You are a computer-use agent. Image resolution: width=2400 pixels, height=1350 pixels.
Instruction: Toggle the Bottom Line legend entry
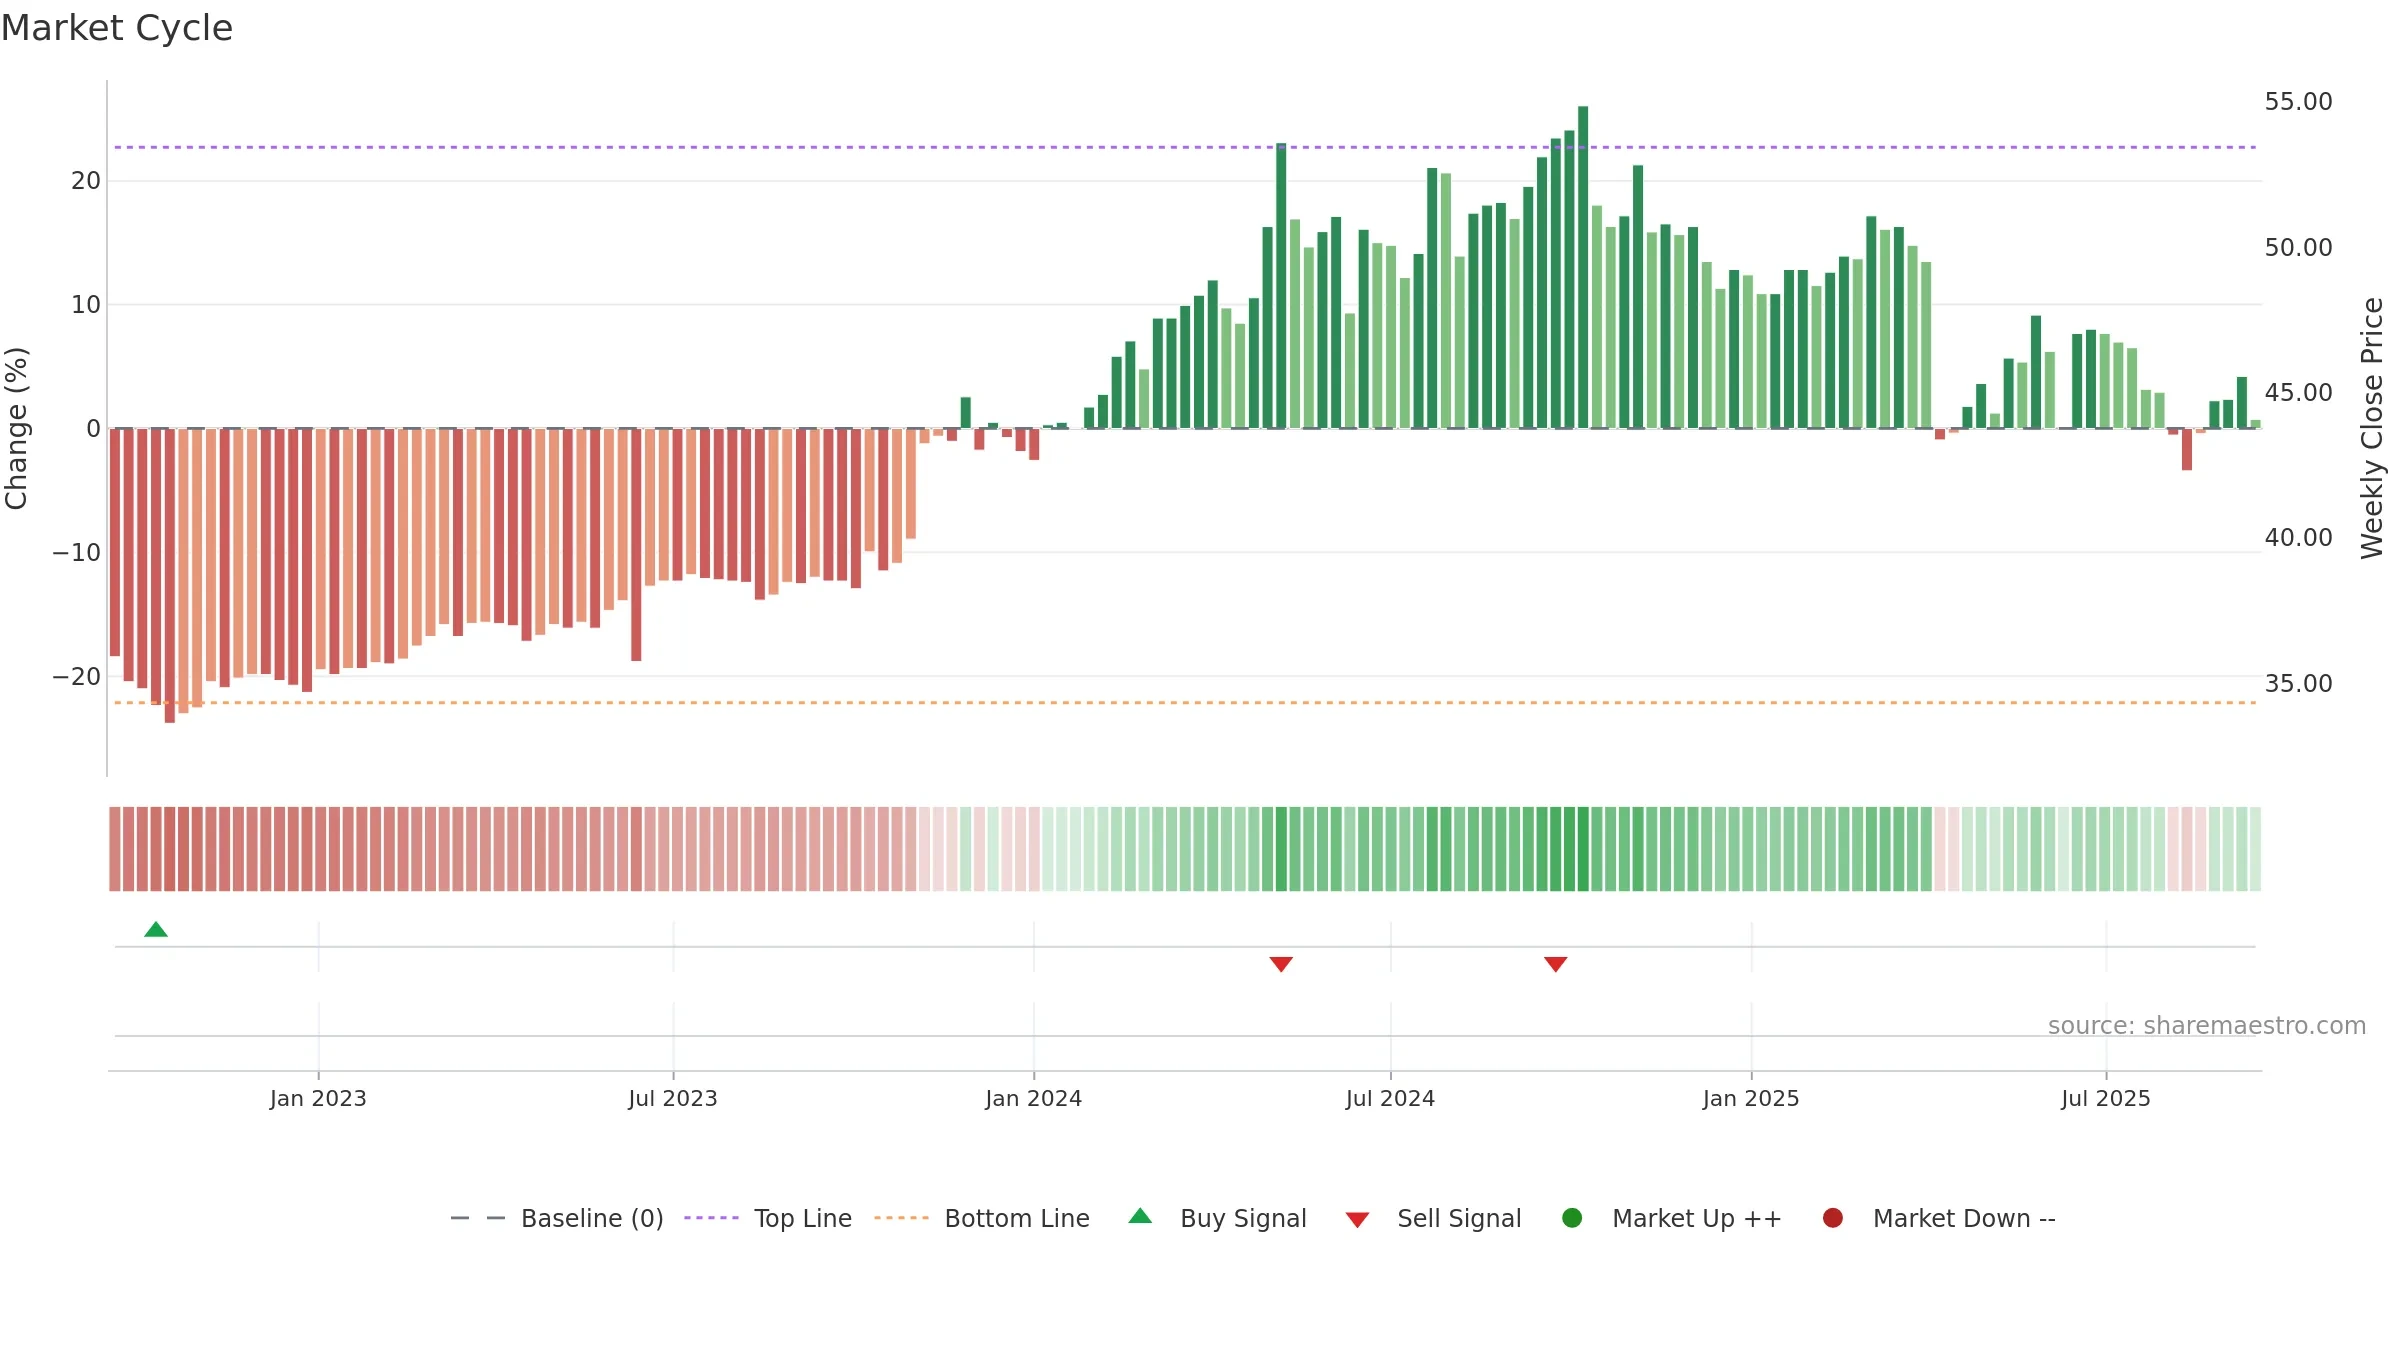click(x=982, y=1218)
